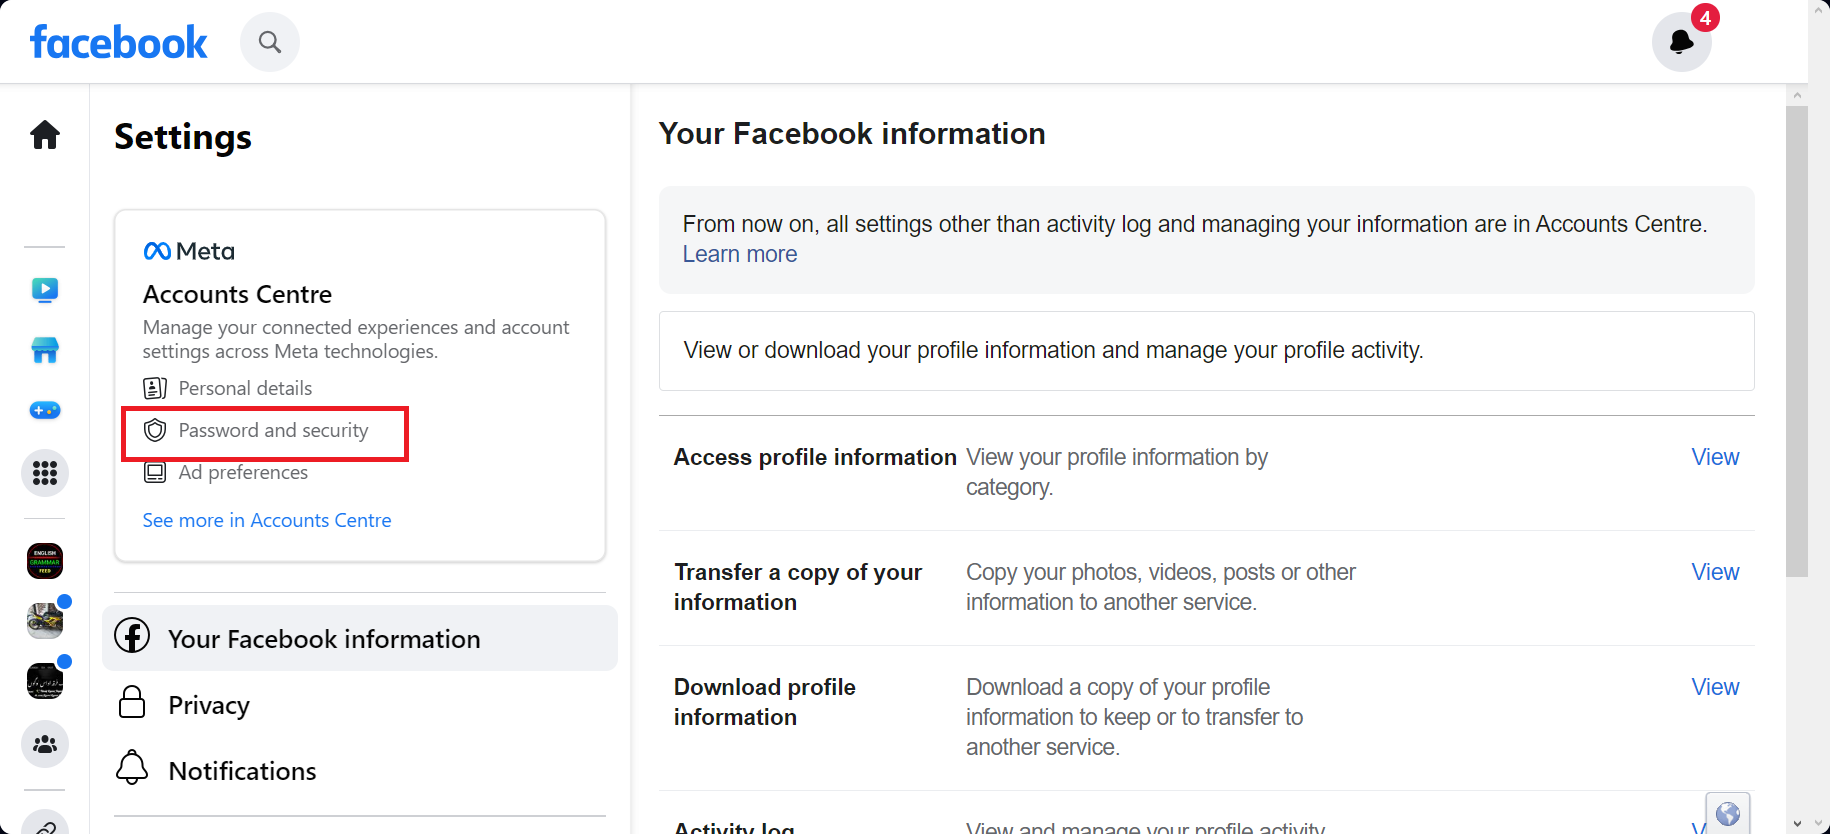Image resolution: width=1830 pixels, height=834 pixels.
Task: Open the Groups people icon
Action: tap(45, 745)
